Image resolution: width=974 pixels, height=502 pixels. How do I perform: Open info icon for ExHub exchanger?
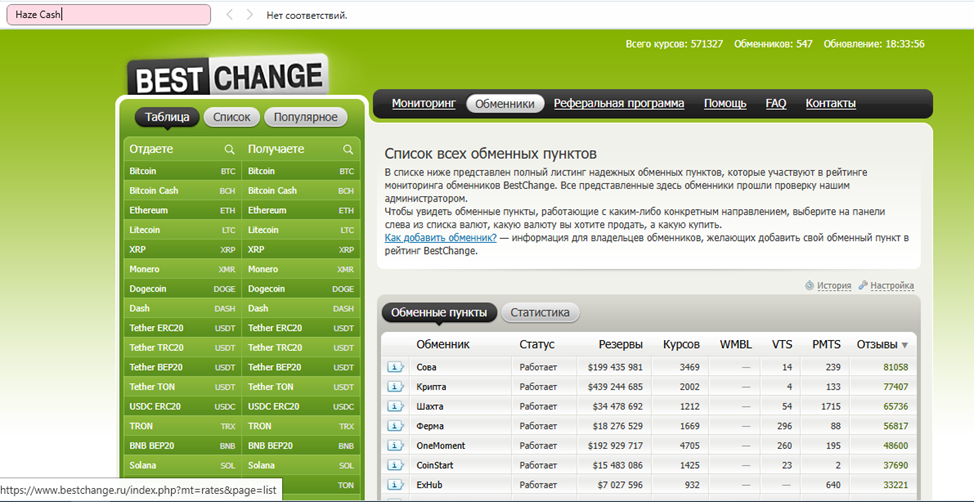click(396, 485)
